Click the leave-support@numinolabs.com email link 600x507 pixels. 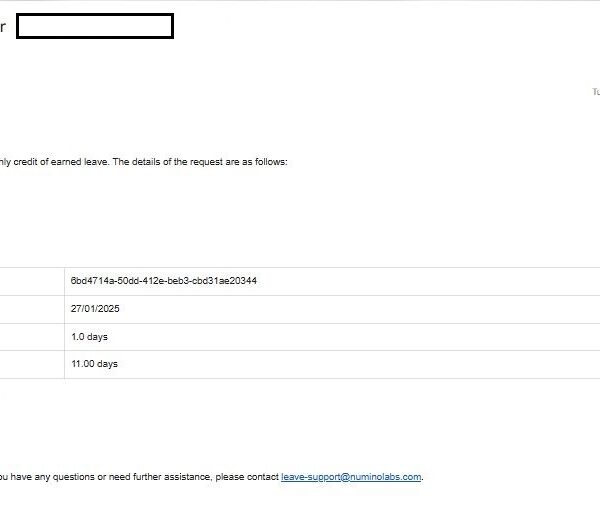pyautogui.click(x=351, y=477)
